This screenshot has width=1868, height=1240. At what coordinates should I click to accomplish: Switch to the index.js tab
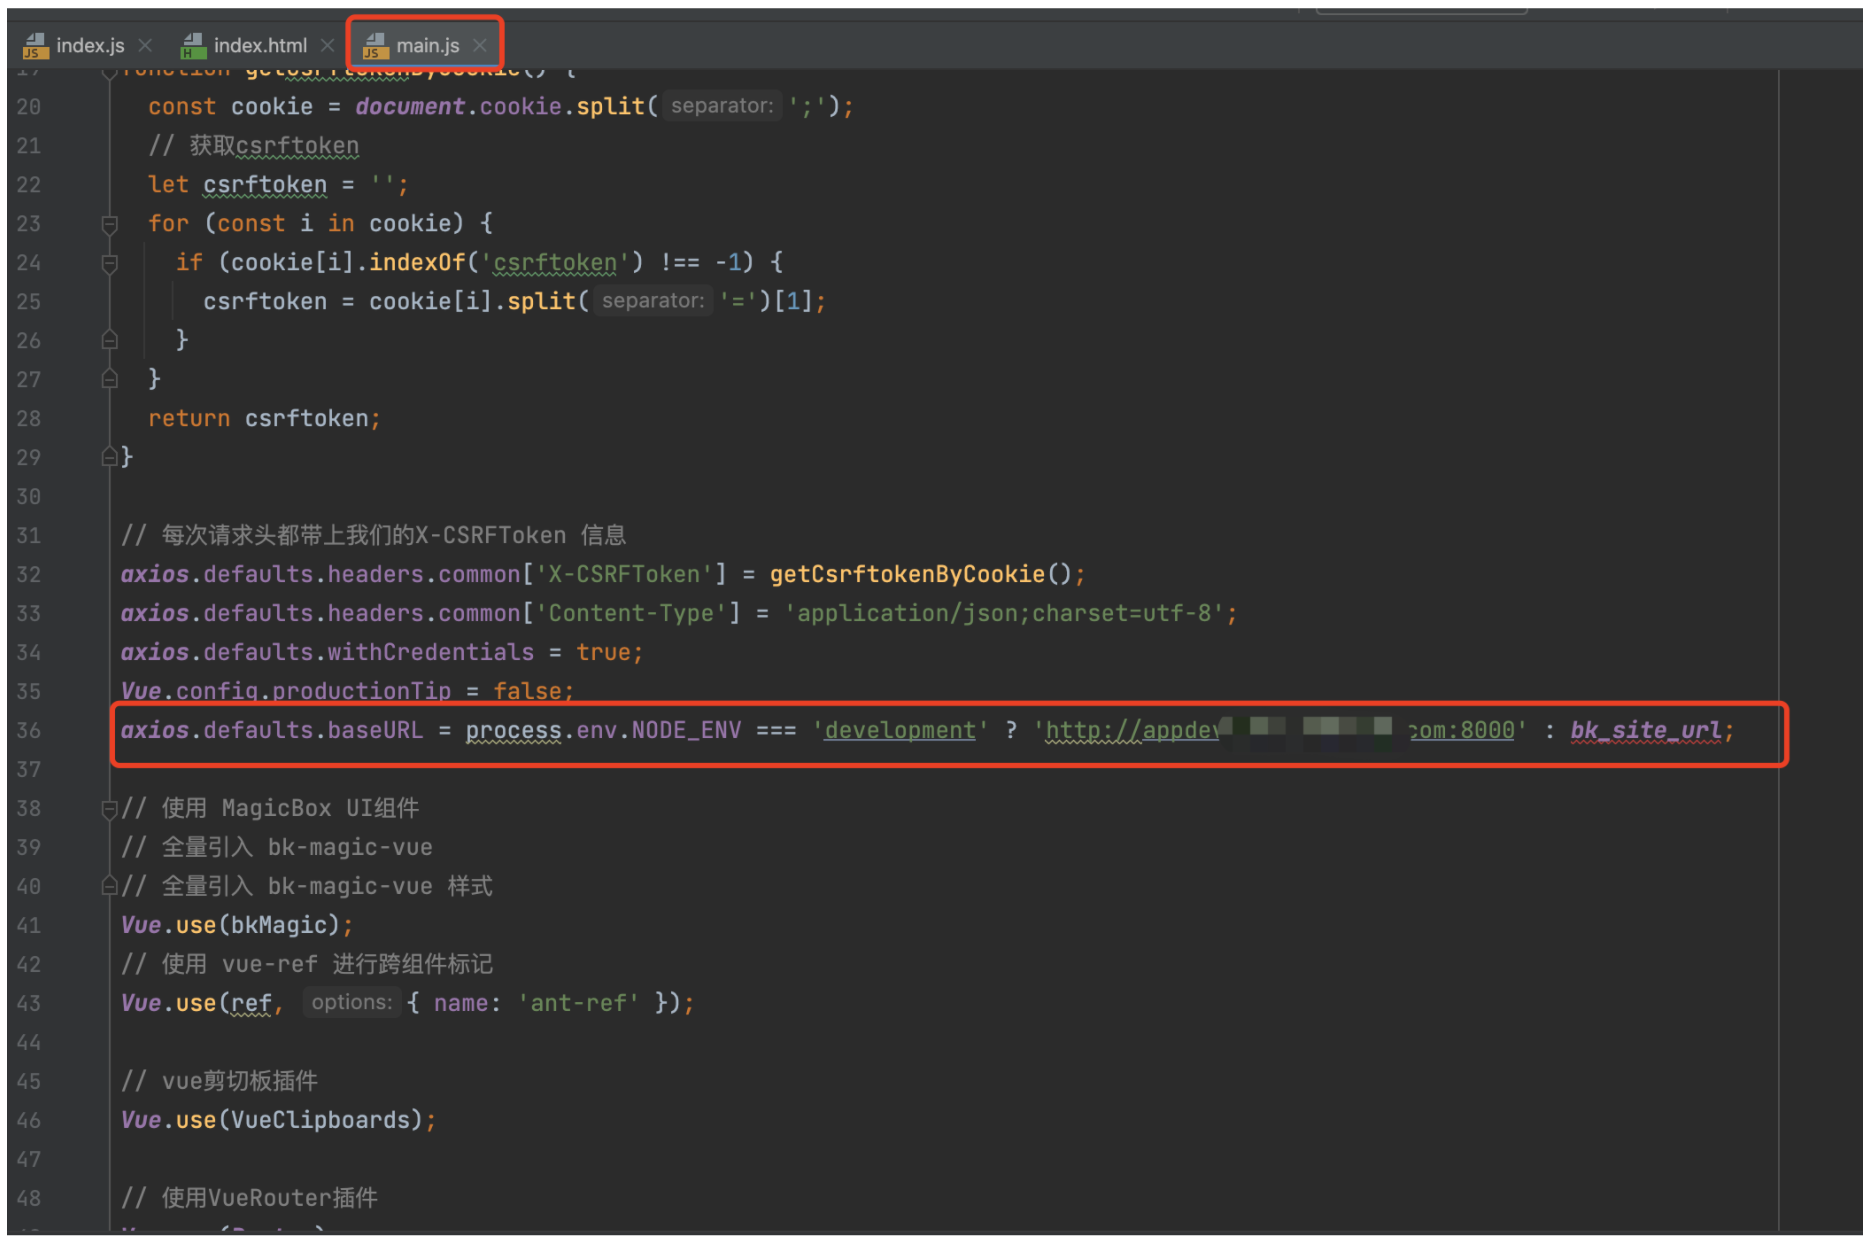(x=89, y=45)
